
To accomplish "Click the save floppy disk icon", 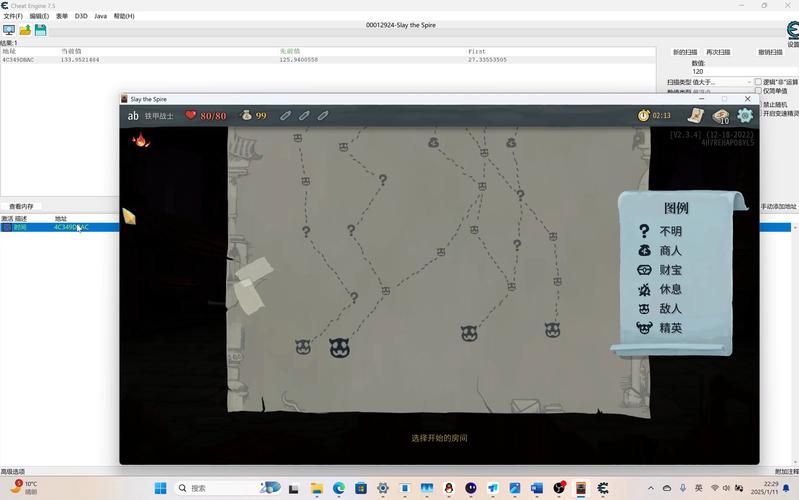I will [x=40, y=30].
